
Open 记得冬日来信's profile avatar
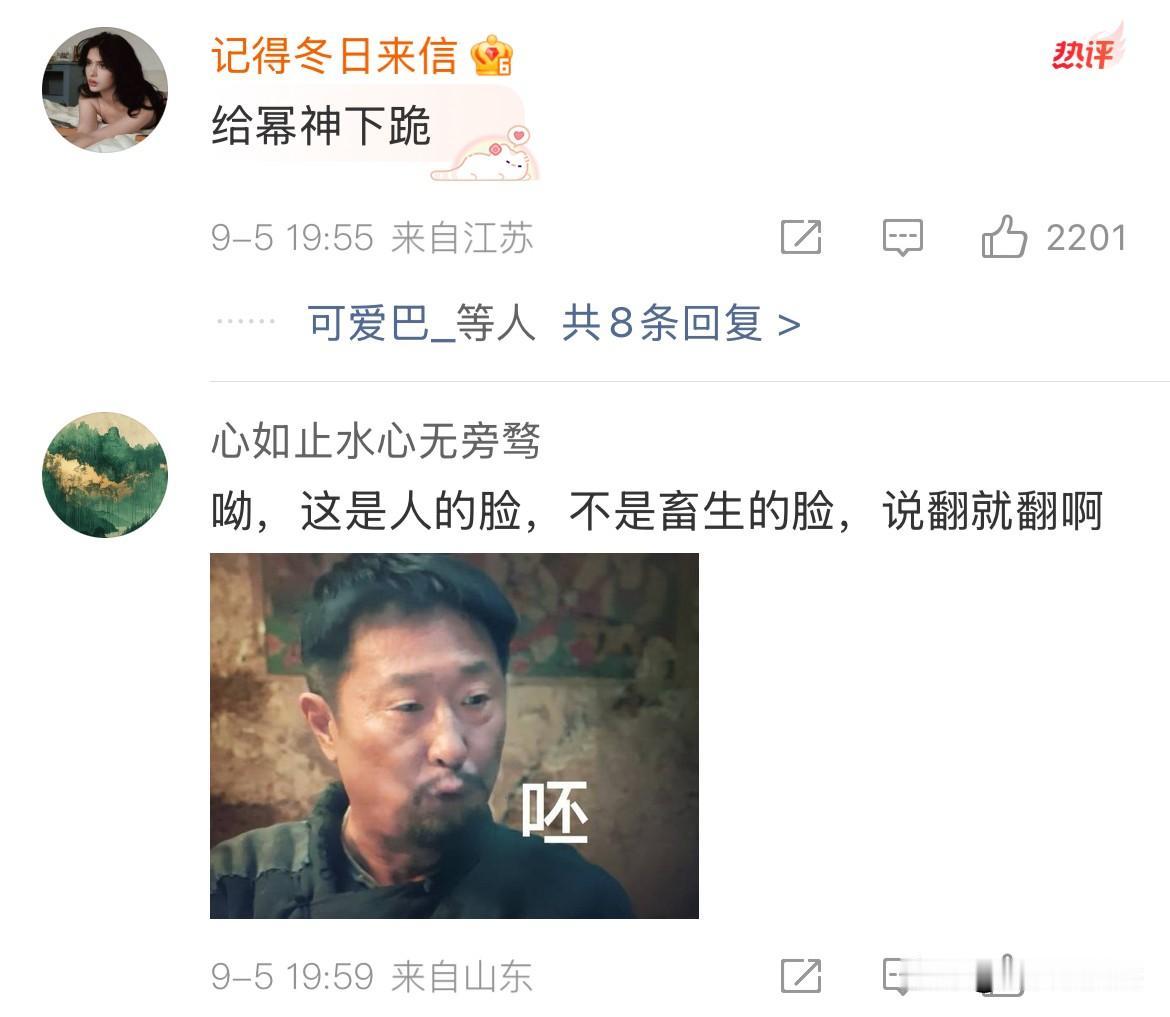click(x=104, y=90)
